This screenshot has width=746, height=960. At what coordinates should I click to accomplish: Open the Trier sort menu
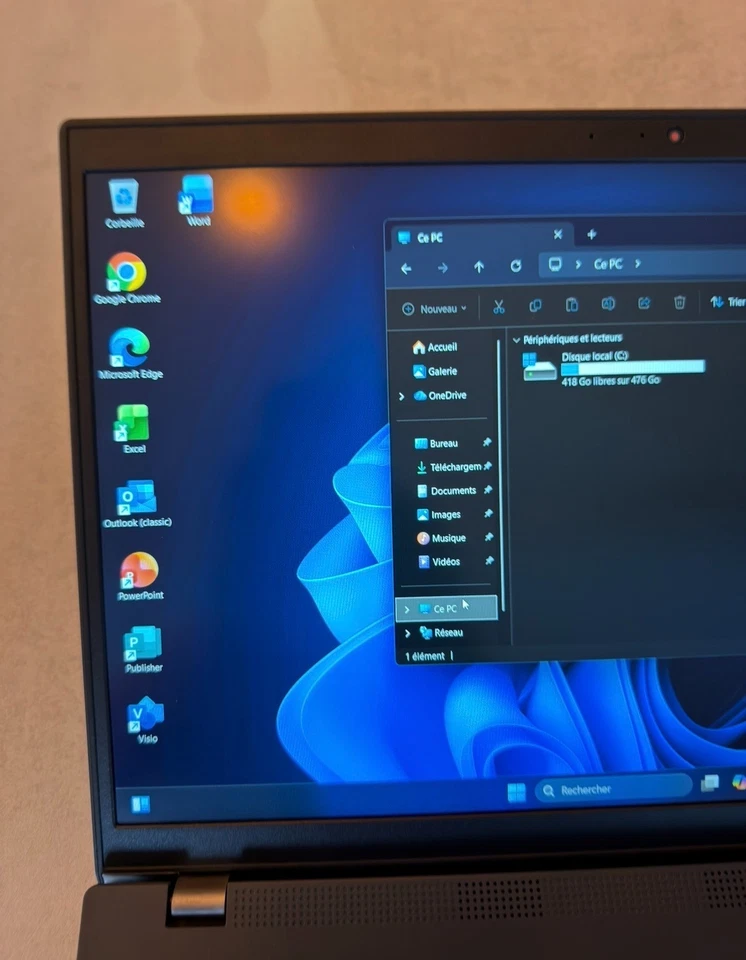(728, 301)
